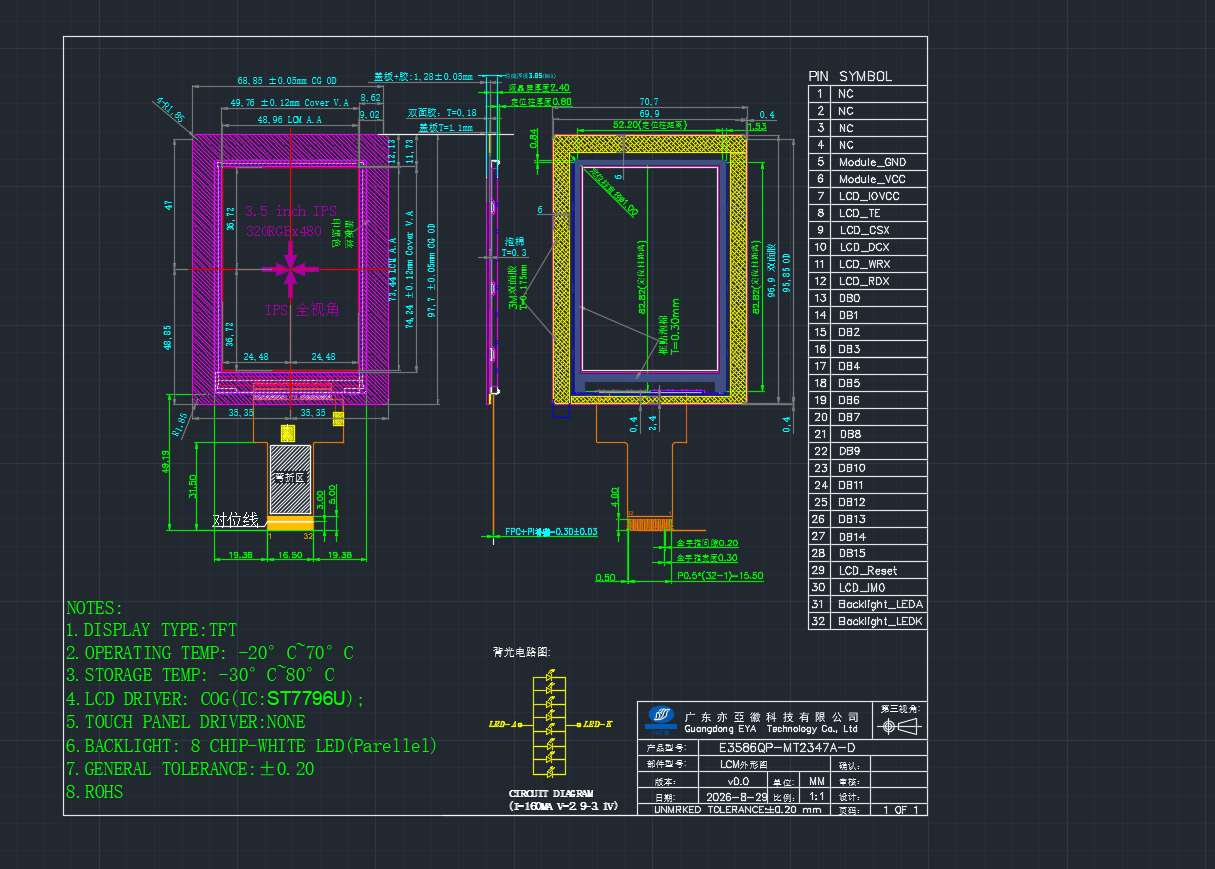This screenshot has height=869, width=1215.
Task: Select the Backlight_LEDA symbol cell
Action: pyautogui.click(x=880, y=604)
